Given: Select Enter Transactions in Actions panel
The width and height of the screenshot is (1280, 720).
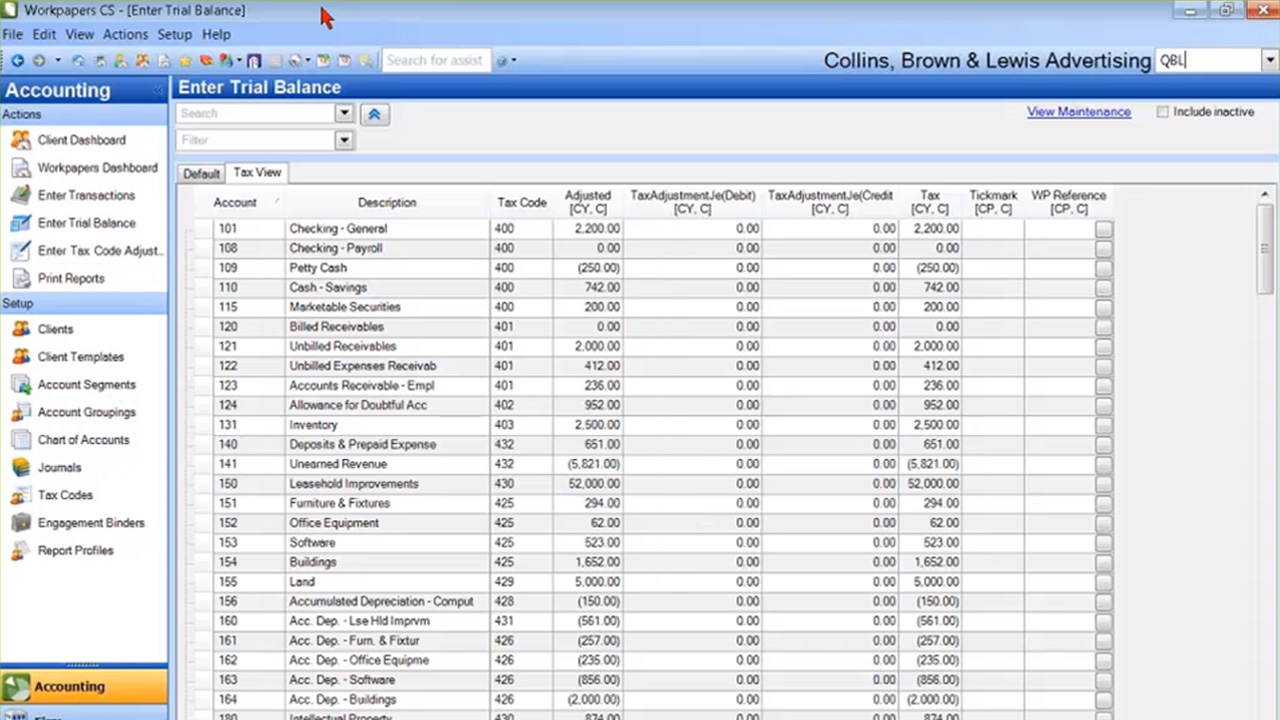Looking at the screenshot, I should (85, 195).
